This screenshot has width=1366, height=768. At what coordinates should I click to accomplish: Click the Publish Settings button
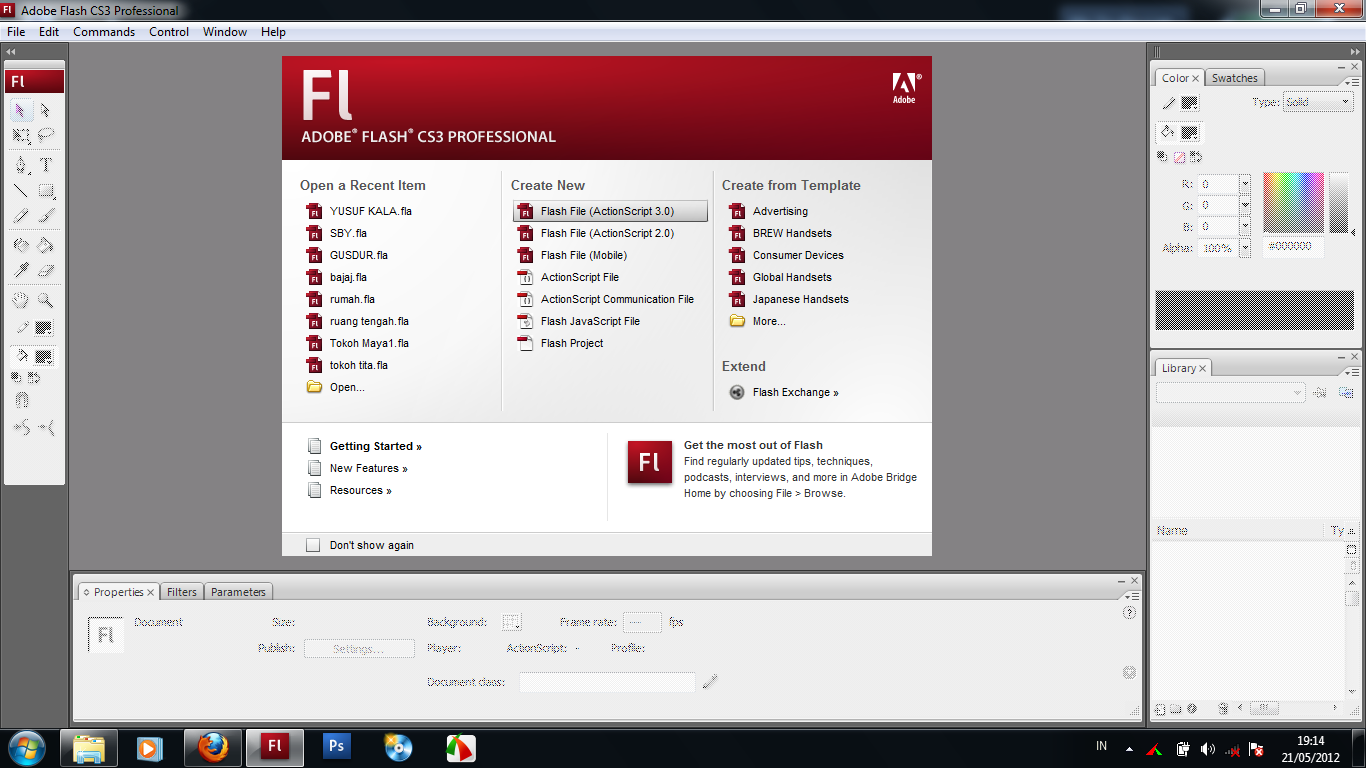[359, 649]
